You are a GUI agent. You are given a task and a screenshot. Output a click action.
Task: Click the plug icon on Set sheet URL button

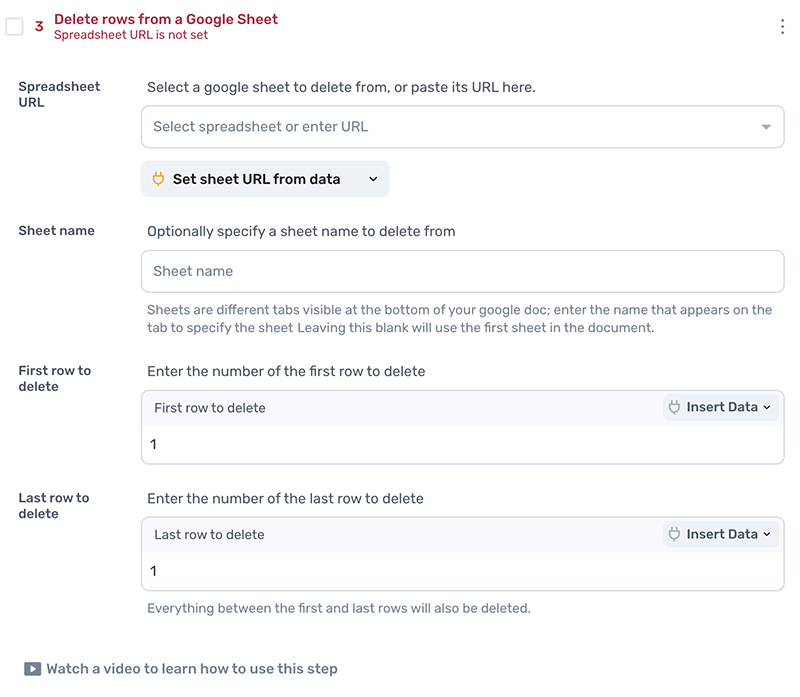(158, 179)
